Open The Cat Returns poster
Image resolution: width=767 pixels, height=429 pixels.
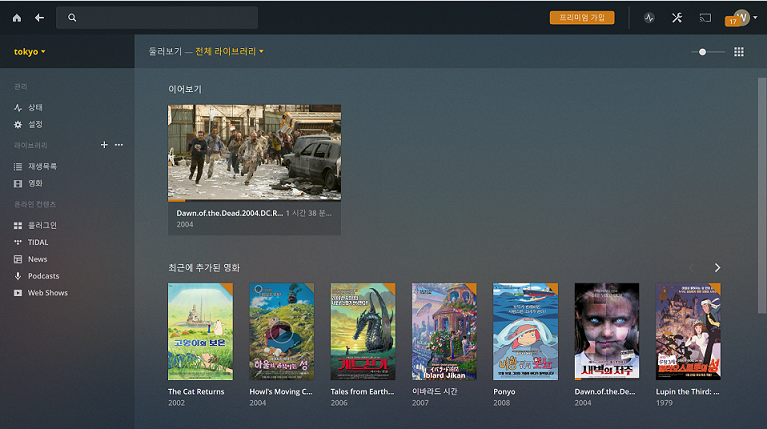pyautogui.click(x=201, y=331)
